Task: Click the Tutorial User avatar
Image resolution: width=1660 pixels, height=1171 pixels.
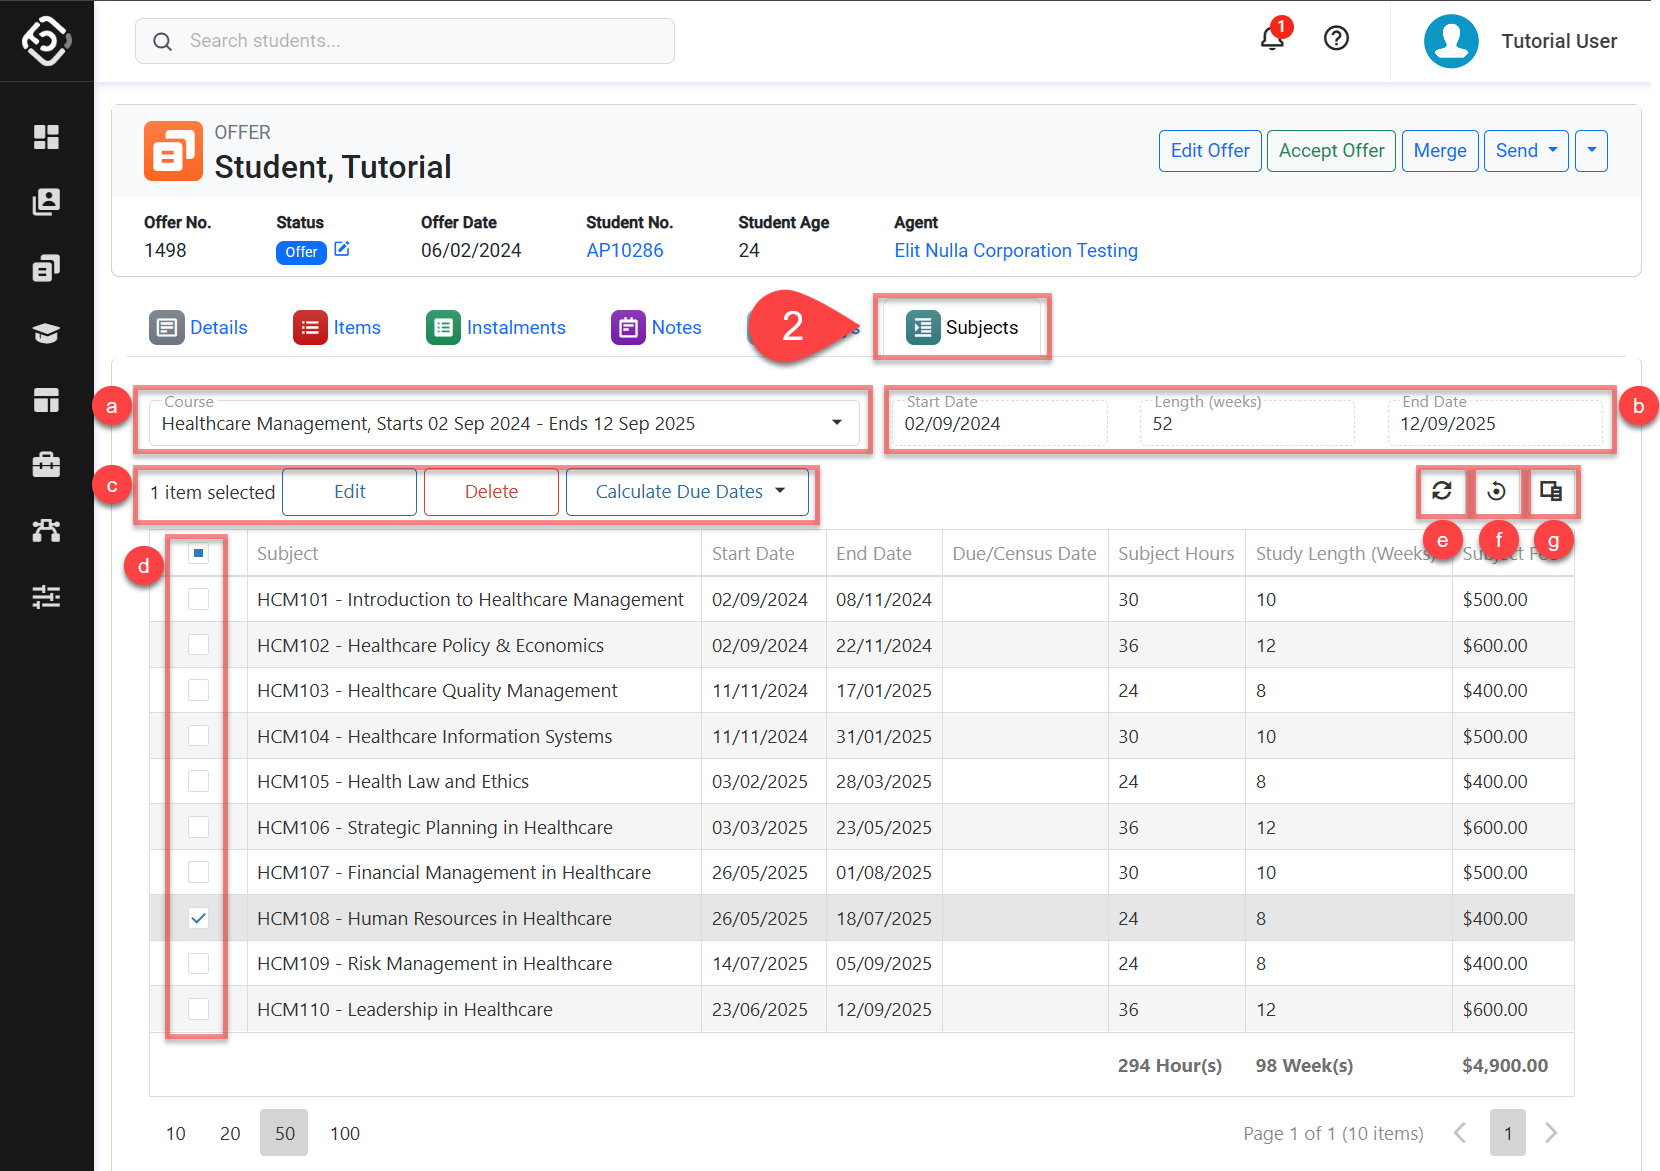Action: pyautogui.click(x=1451, y=41)
